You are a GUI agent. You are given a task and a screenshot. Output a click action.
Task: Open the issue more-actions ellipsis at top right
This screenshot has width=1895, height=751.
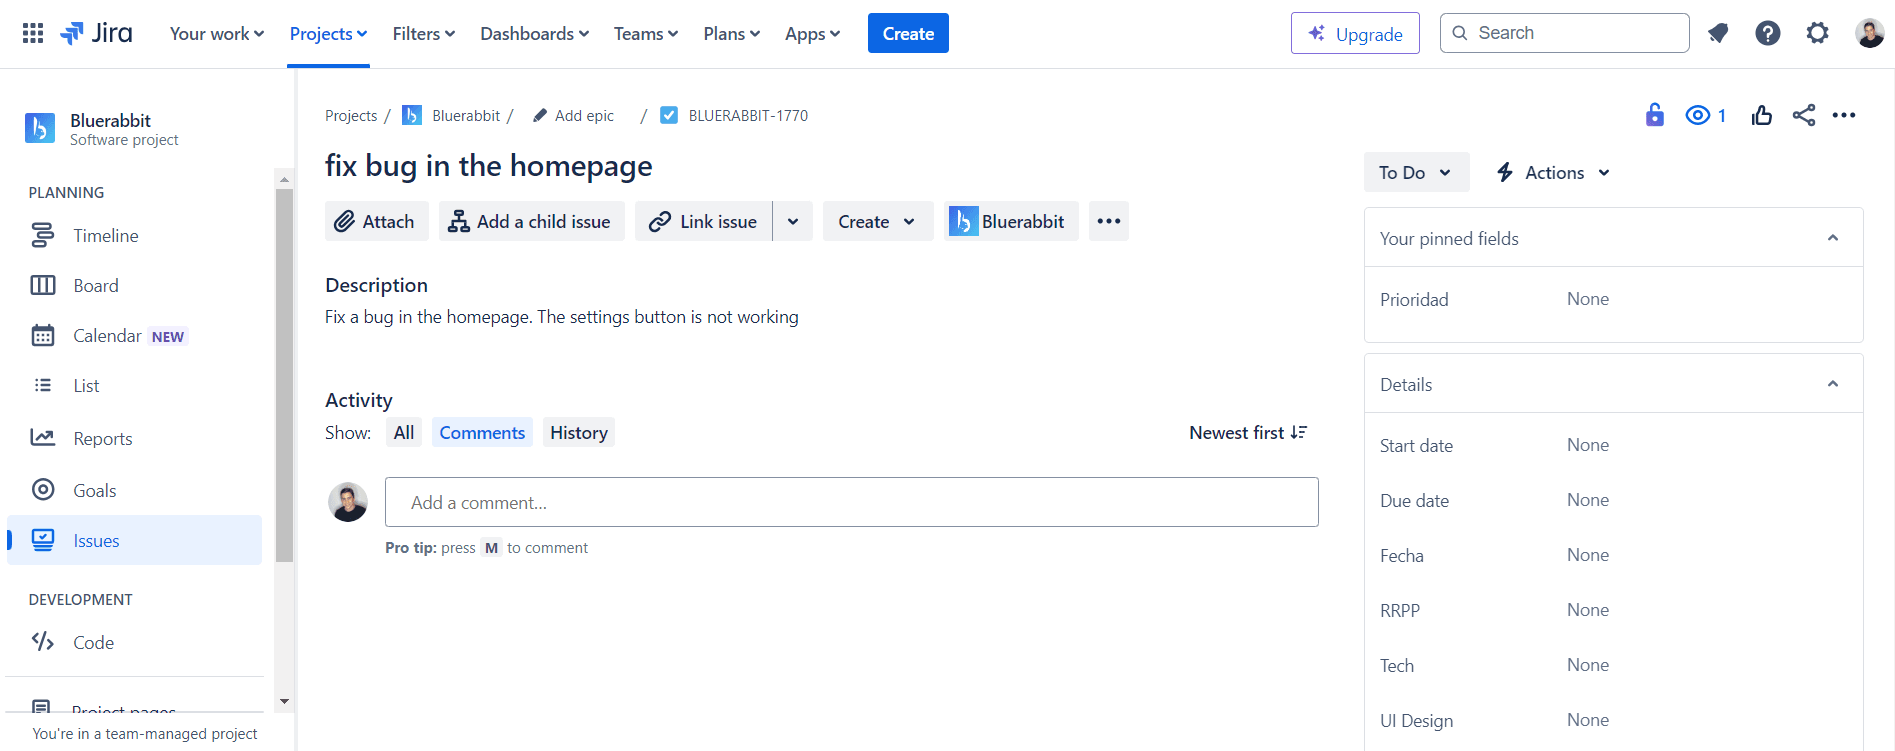(x=1844, y=116)
